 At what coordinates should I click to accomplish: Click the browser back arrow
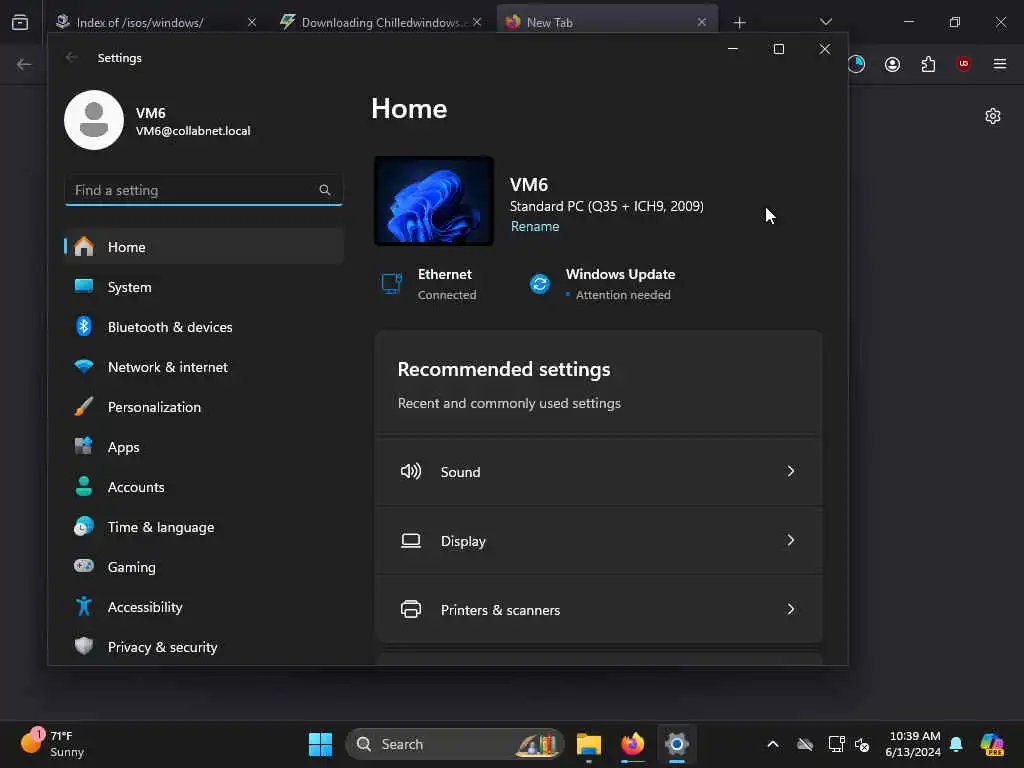pyautogui.click(x=24, y=64)
